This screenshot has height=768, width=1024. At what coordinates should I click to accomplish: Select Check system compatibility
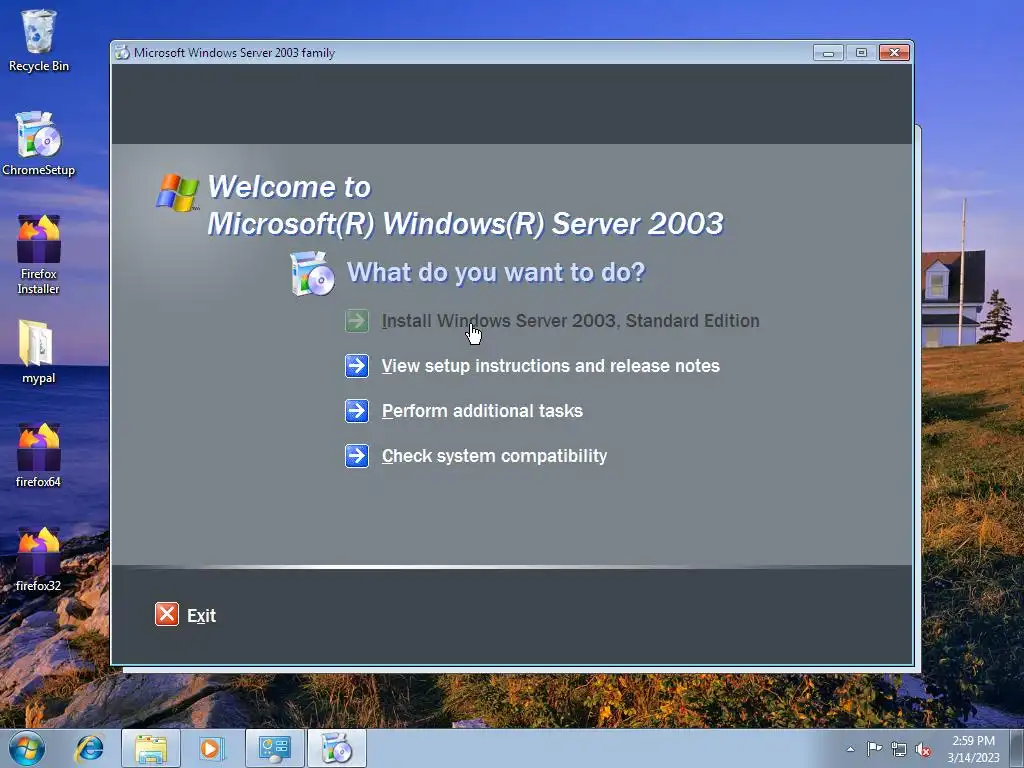pos(494,456)
